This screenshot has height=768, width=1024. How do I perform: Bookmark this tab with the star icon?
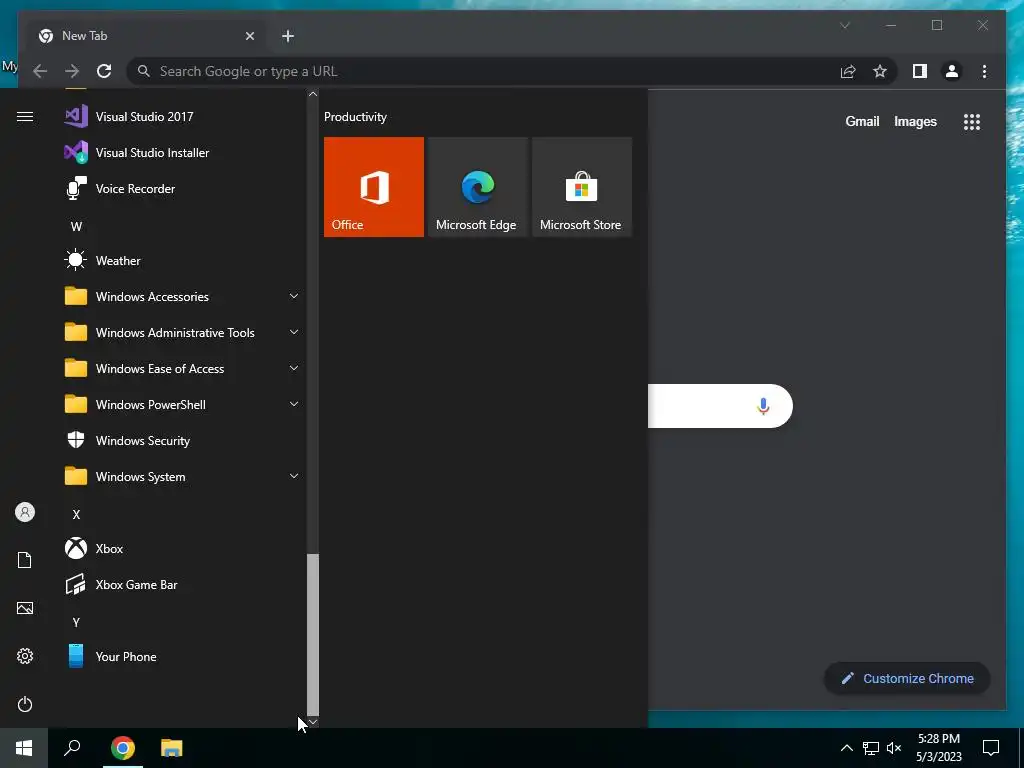click(880, 71)
